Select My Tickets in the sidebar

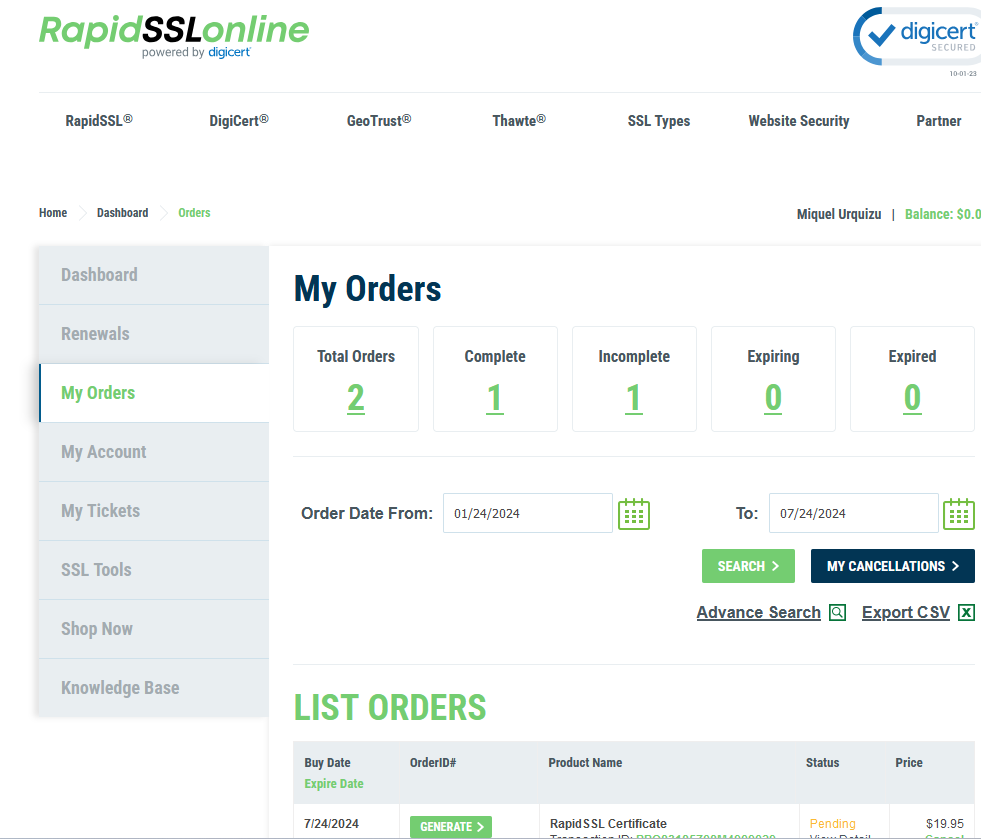pyautogui.click(x=154, y=511)
